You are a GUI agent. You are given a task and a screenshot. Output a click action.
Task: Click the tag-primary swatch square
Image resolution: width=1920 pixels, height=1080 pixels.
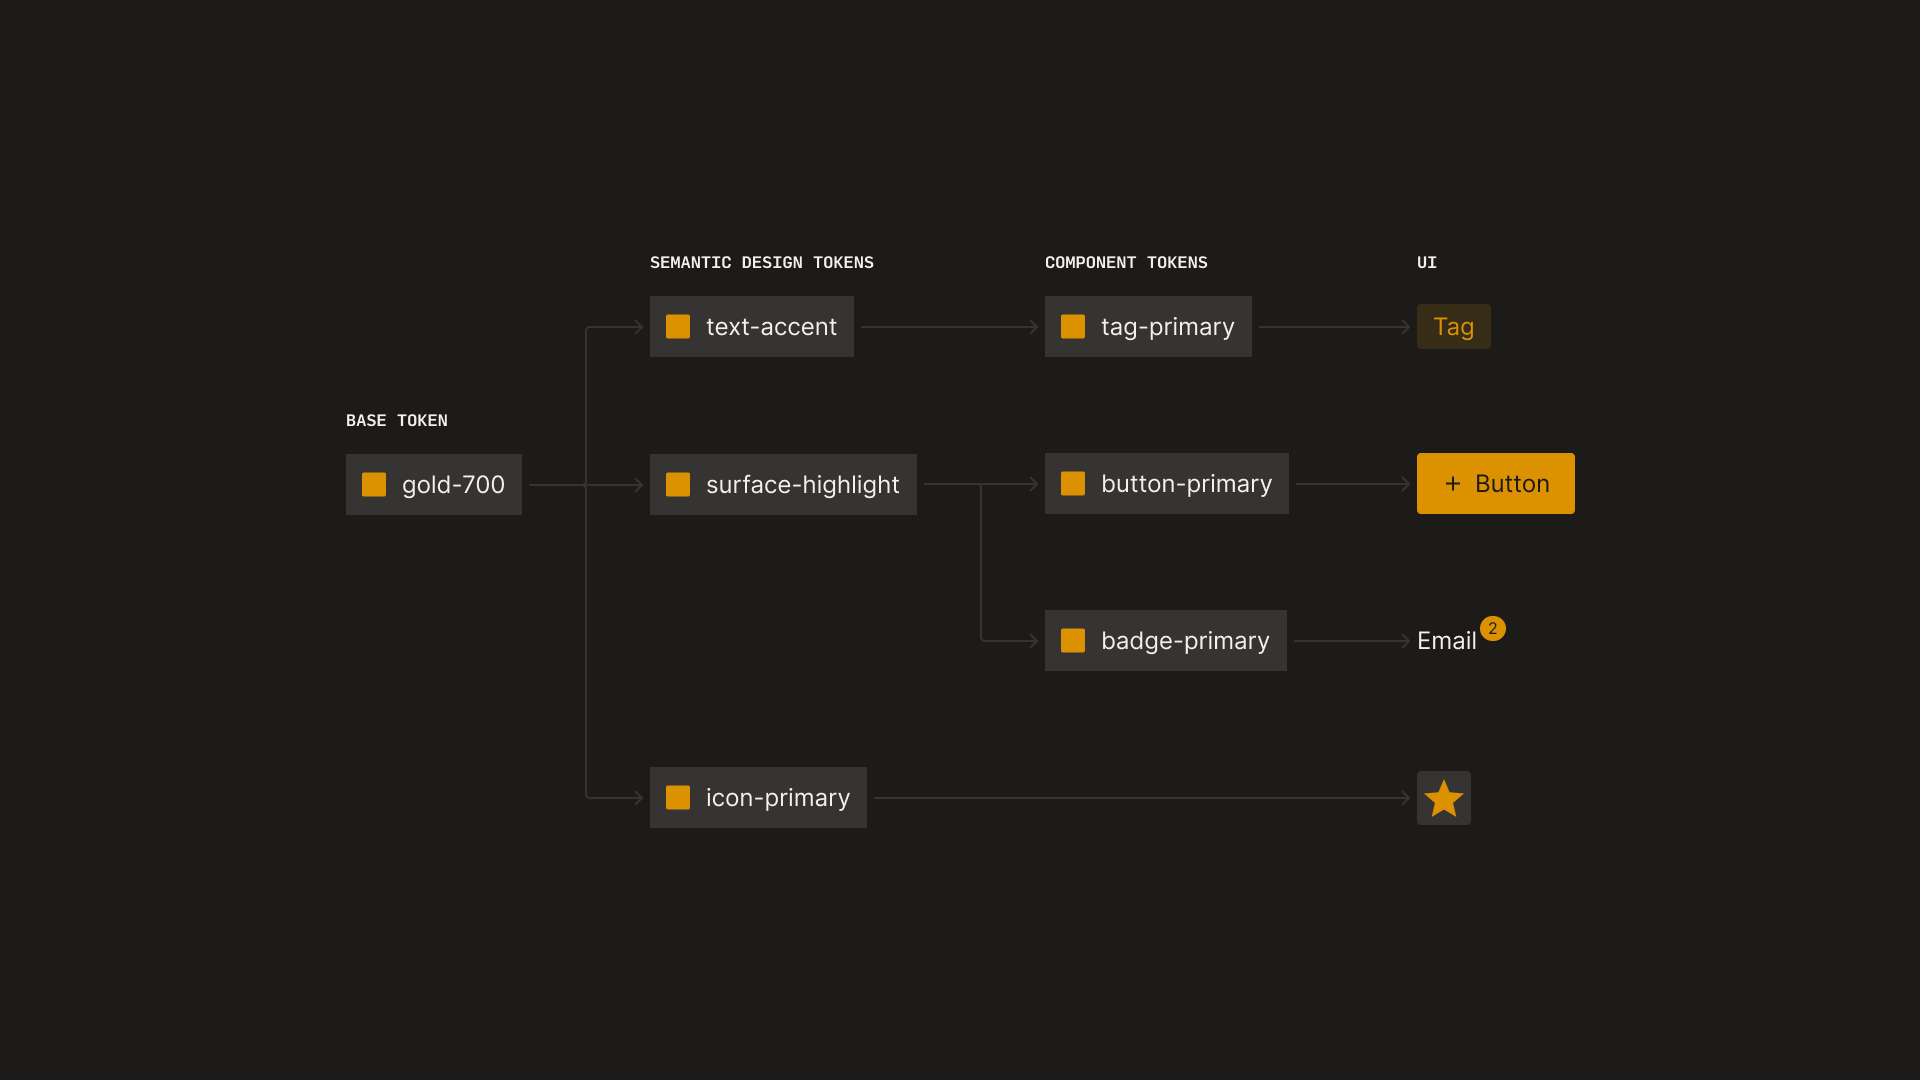point(1073,327)
